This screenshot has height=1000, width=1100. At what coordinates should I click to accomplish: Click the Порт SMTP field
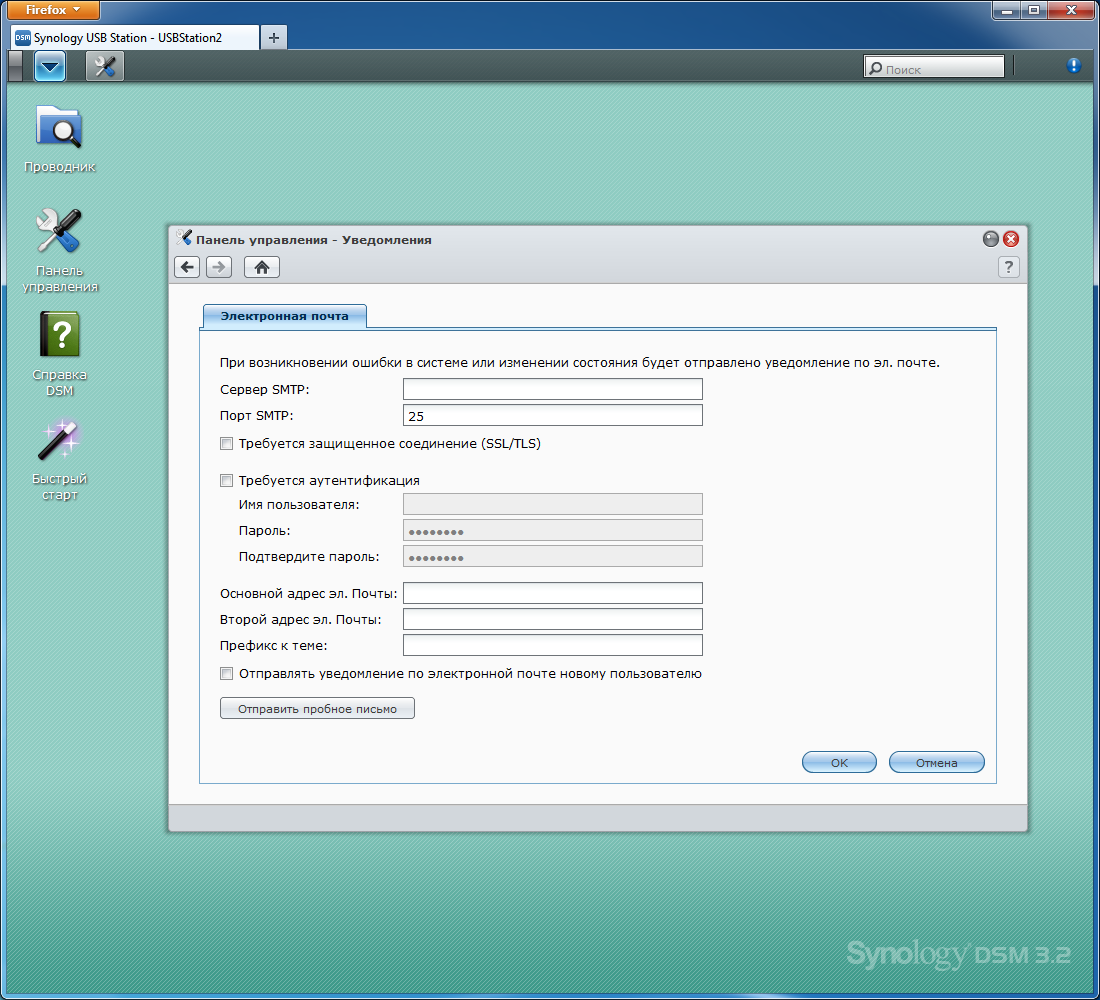pyautogui.click(x=553, y=415)
